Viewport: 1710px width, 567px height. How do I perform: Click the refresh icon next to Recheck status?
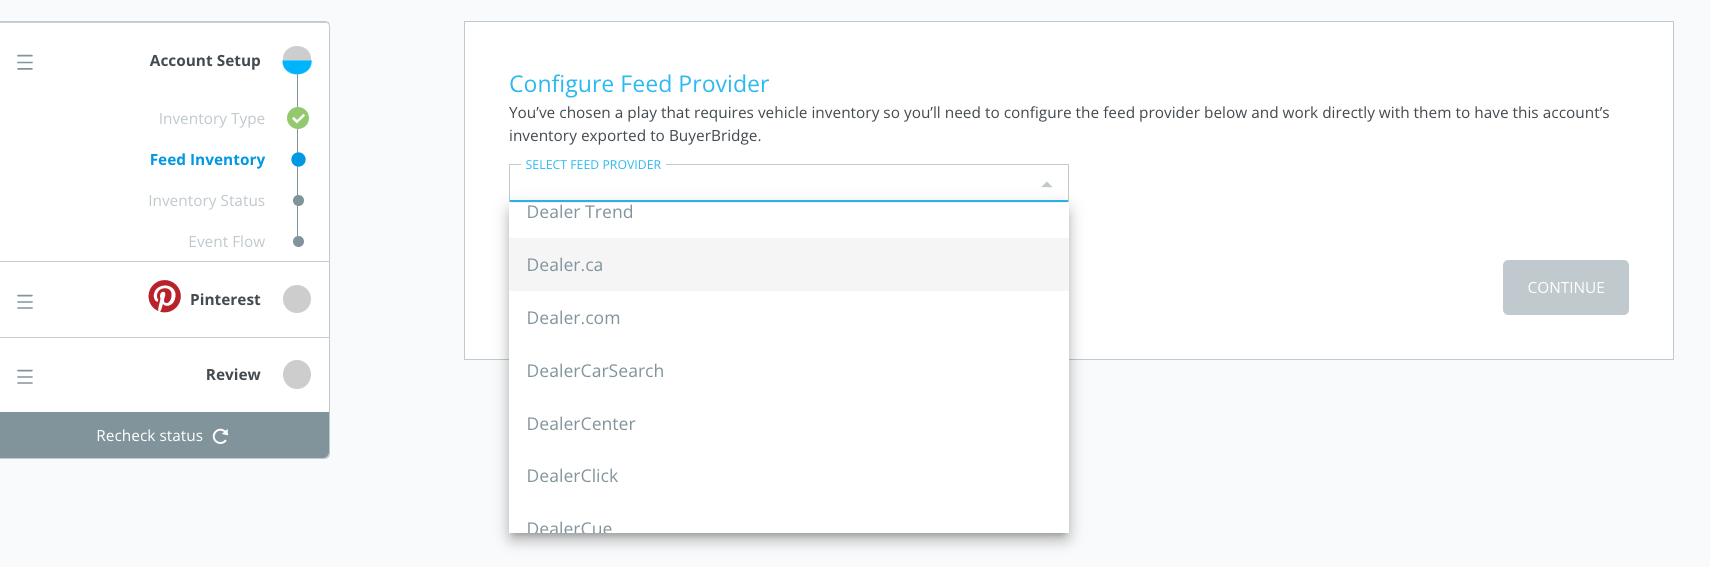[221, 436]
